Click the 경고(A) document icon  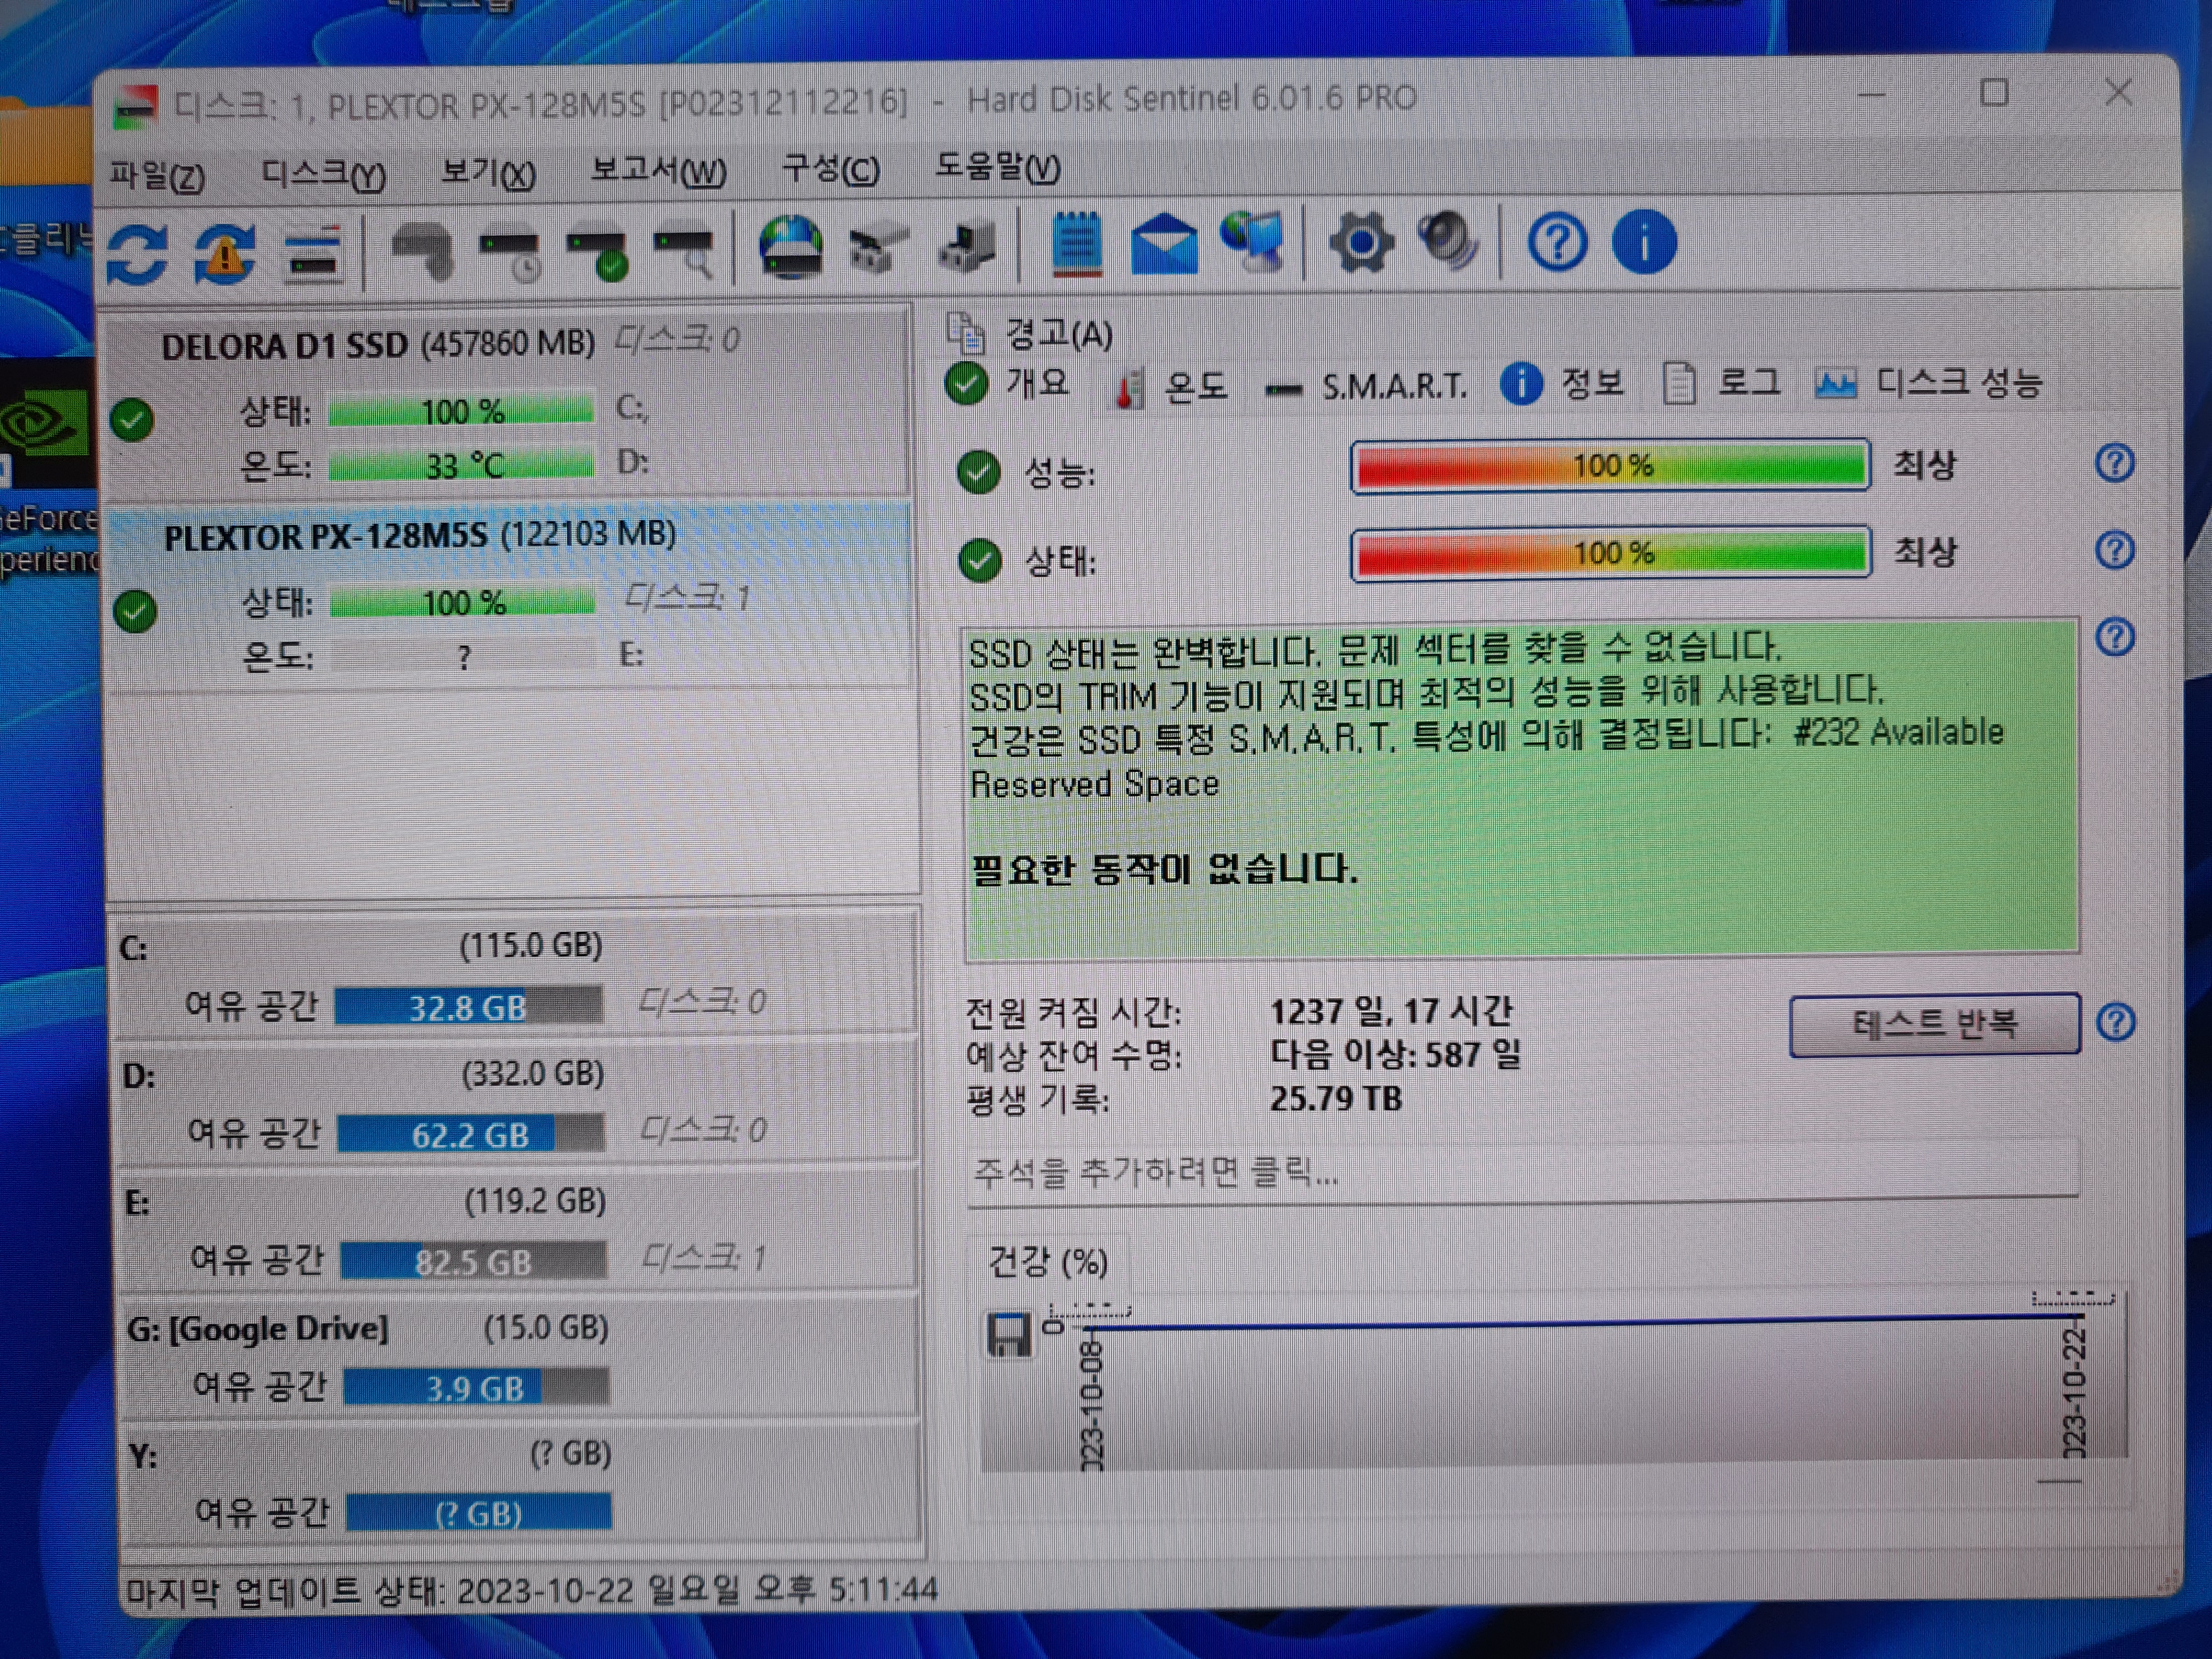click(965, 333)
